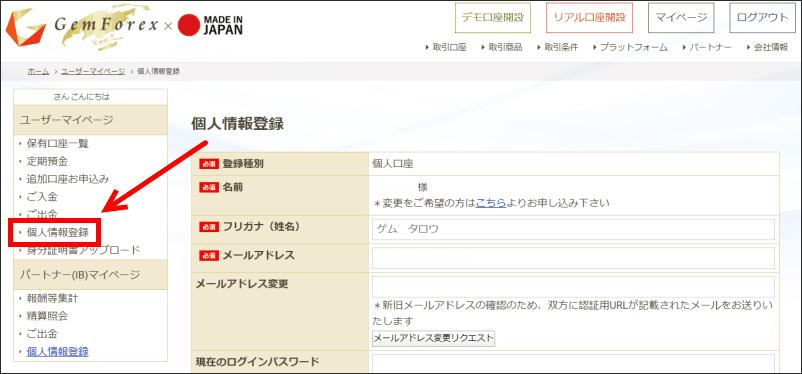Open デモ口座開設 button
This screenshot has width=802, height=374.
[493, 18]
